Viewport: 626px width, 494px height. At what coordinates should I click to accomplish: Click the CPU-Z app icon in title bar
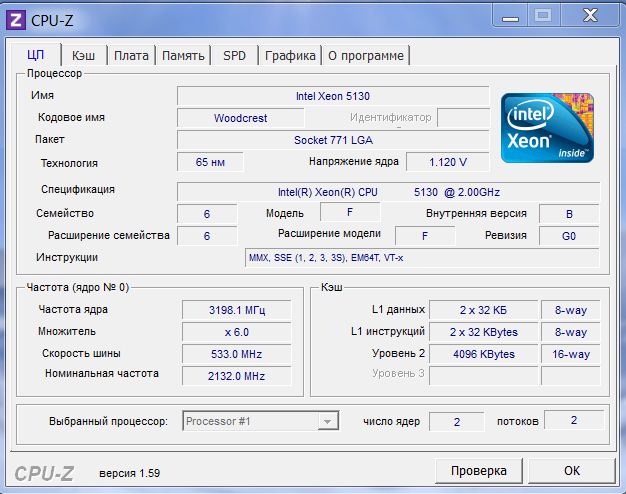[16, 20]
